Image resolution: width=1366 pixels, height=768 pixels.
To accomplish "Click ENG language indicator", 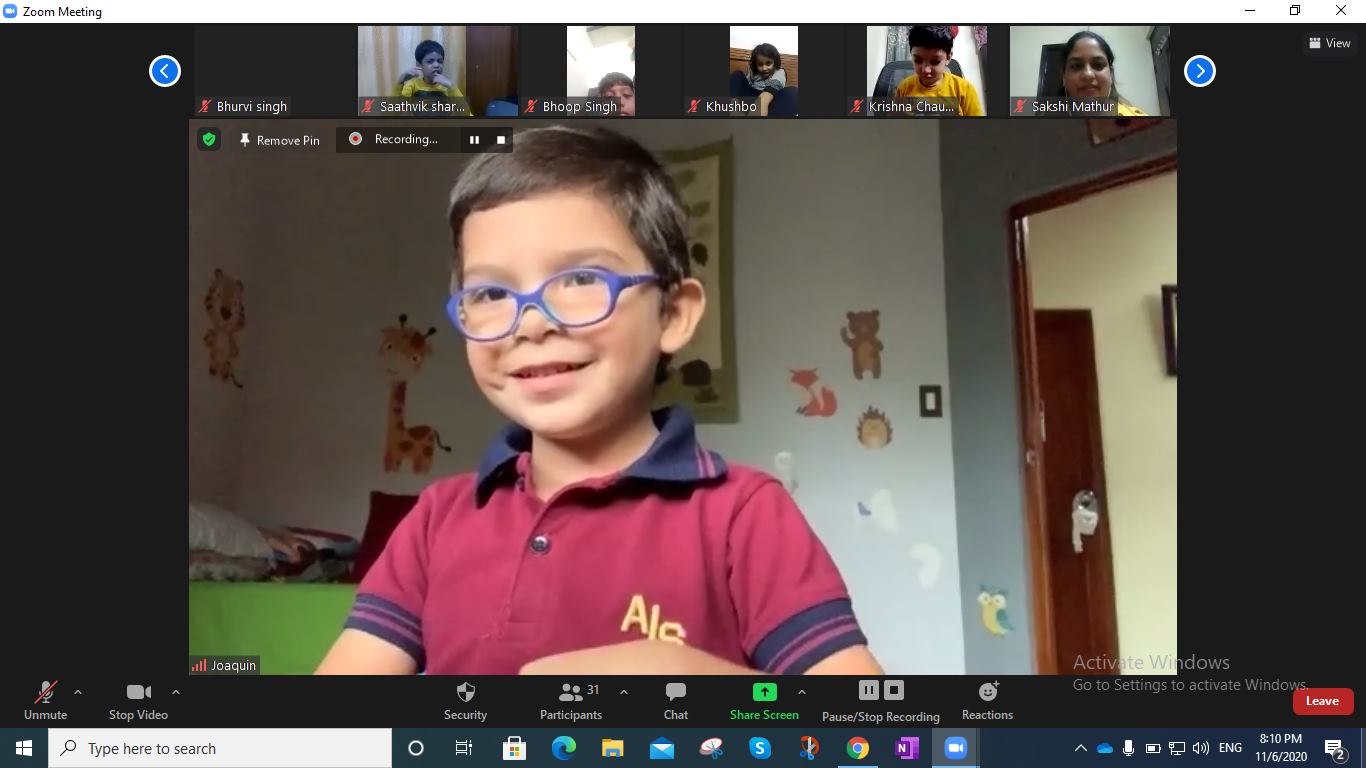I will (1230, 748).
